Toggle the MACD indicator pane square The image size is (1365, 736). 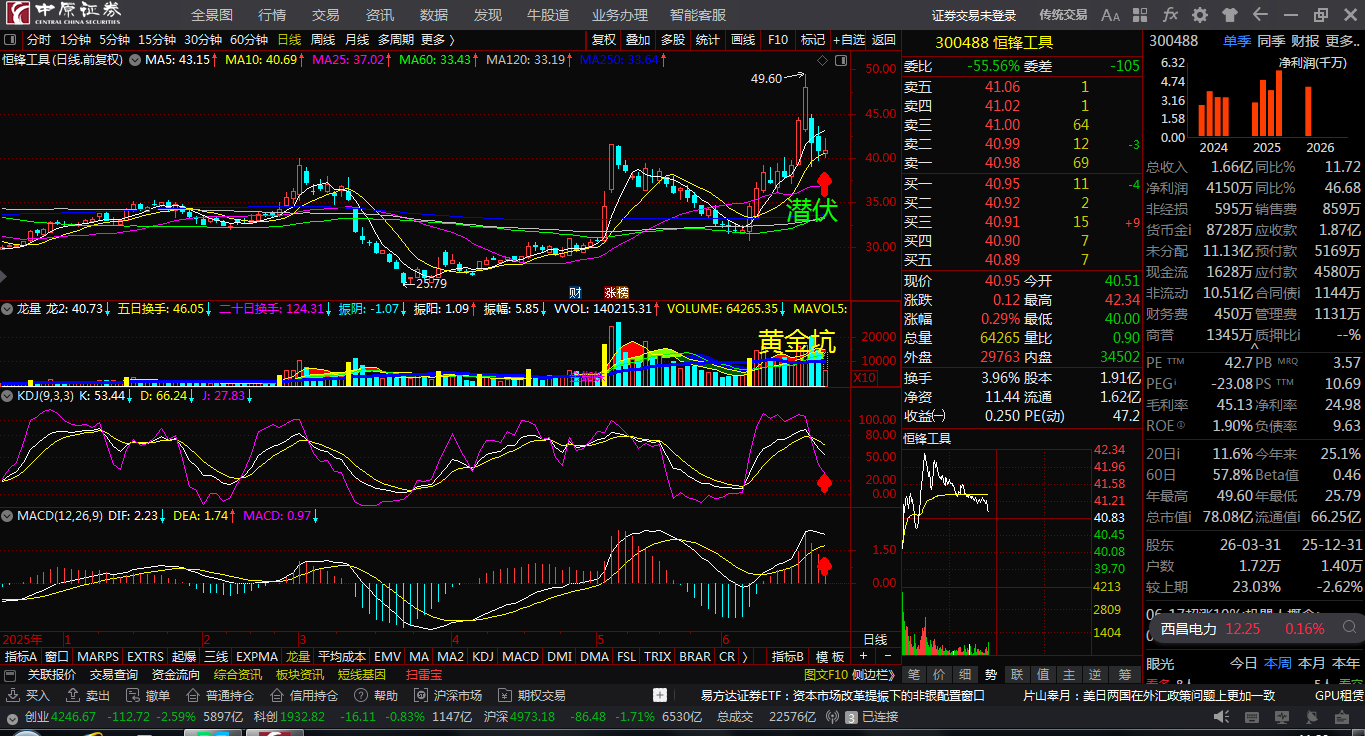tap(8, 516)
